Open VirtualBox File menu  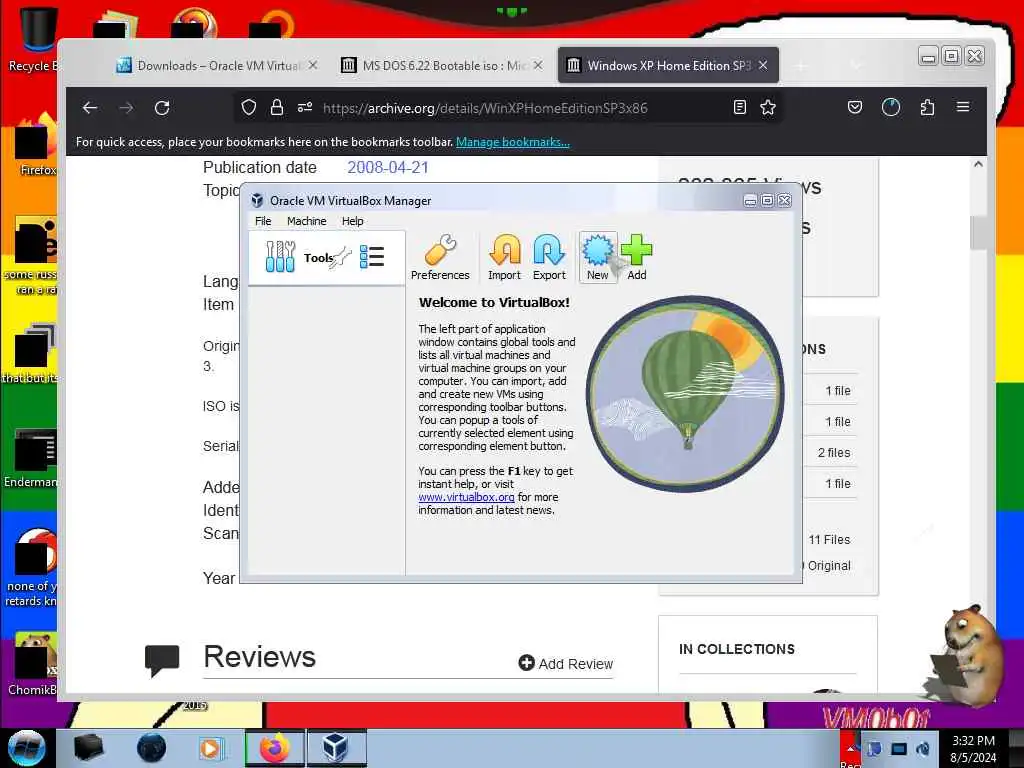pyautogui.click(x=263, y=221)
